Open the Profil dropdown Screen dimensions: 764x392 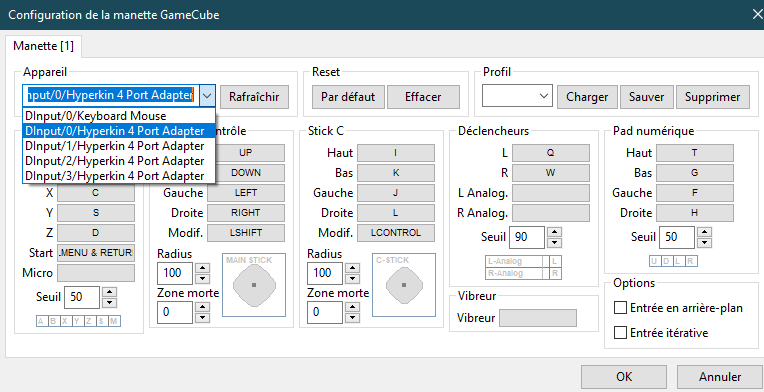[517, 95]
